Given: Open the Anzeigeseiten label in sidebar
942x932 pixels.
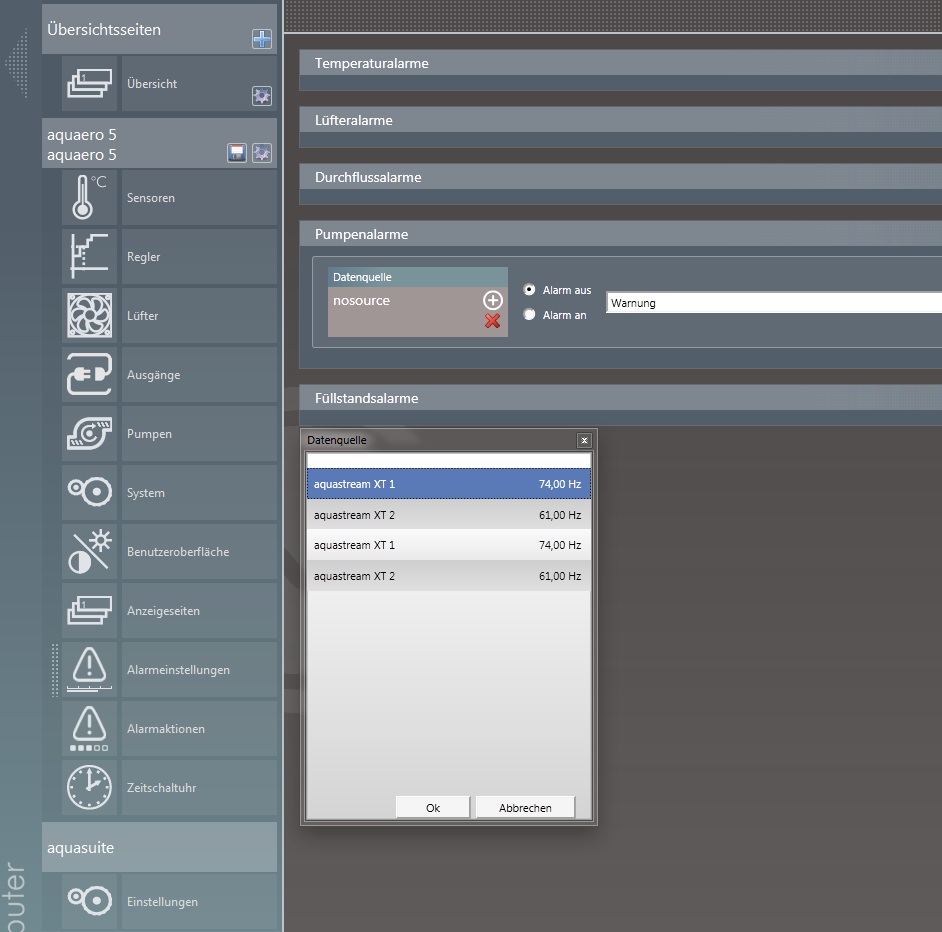Looking at the screenshot, I should [x=163, y=611].
